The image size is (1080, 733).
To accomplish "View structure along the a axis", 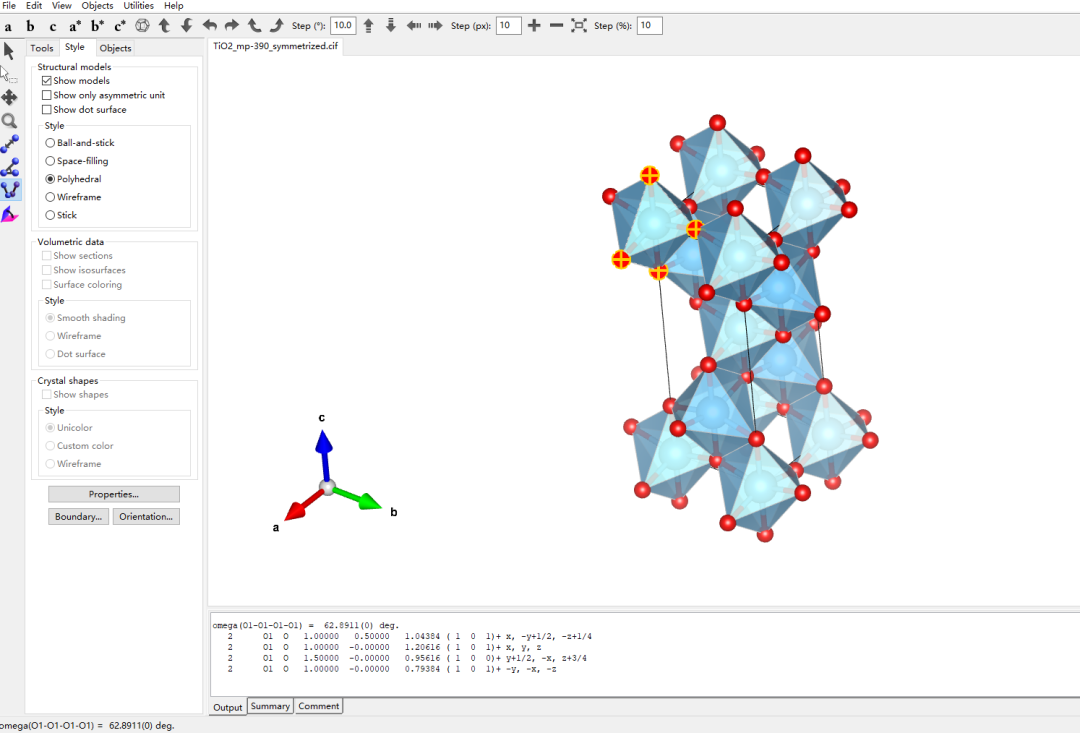I will [8, 25].
